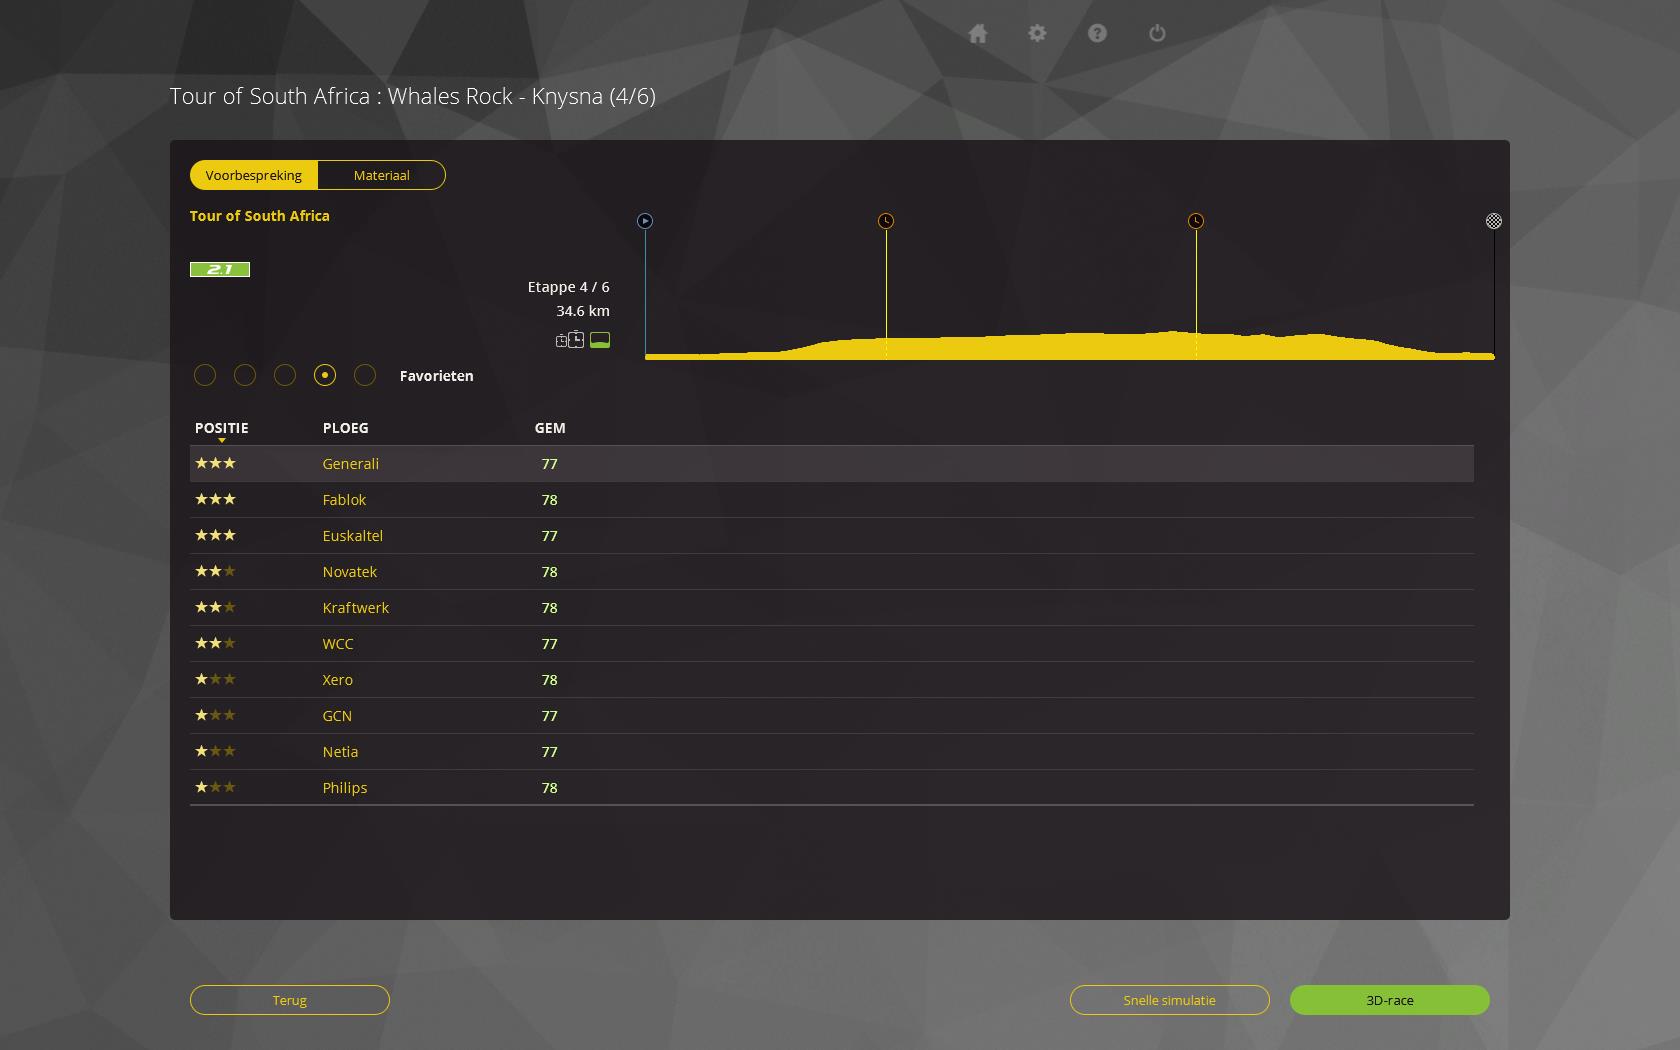Image resolution: width=1680 pixels, height=1050 pixels.
Task: Click Euskaltel average value 77
Action: coord(550,536)
